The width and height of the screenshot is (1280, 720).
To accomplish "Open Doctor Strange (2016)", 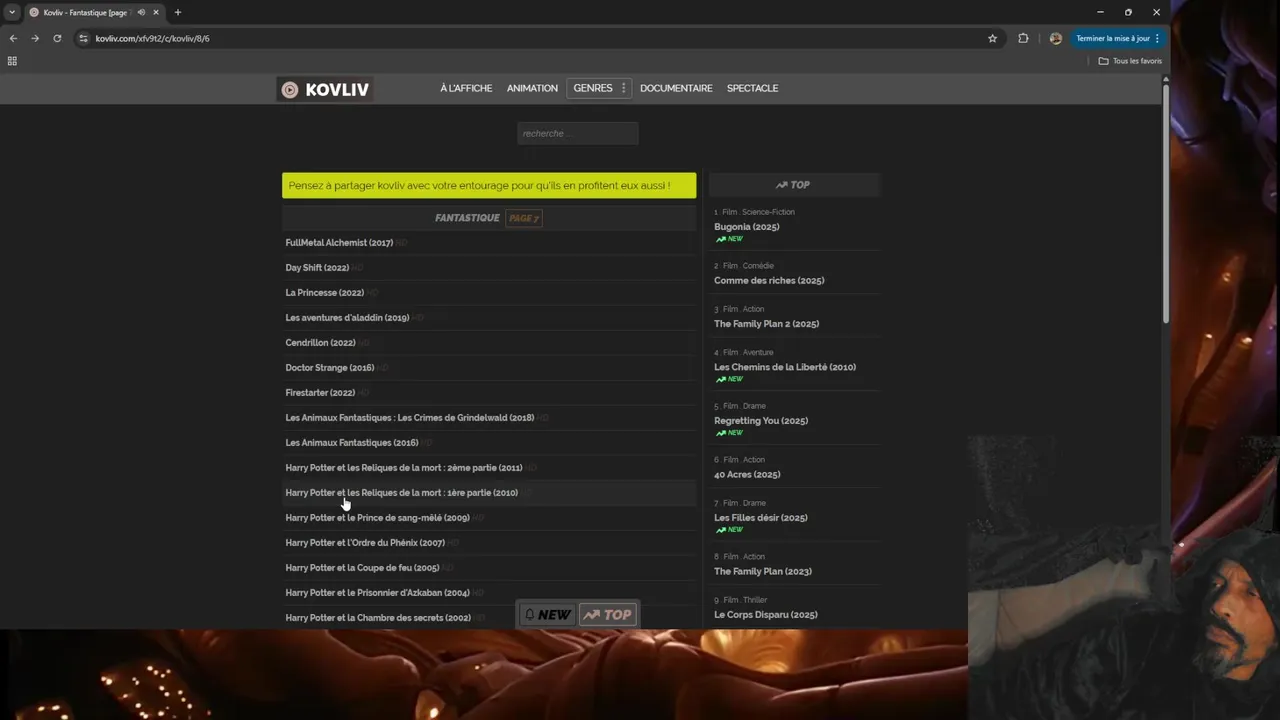I will click(329, 368).
